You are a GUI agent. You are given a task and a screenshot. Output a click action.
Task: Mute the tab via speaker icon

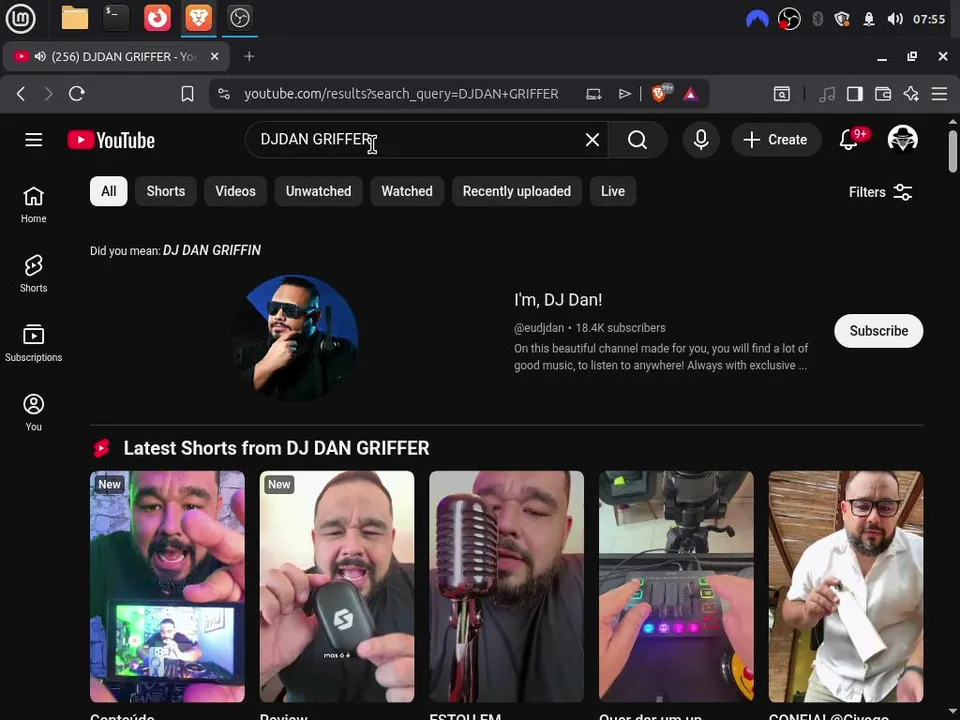40,56
